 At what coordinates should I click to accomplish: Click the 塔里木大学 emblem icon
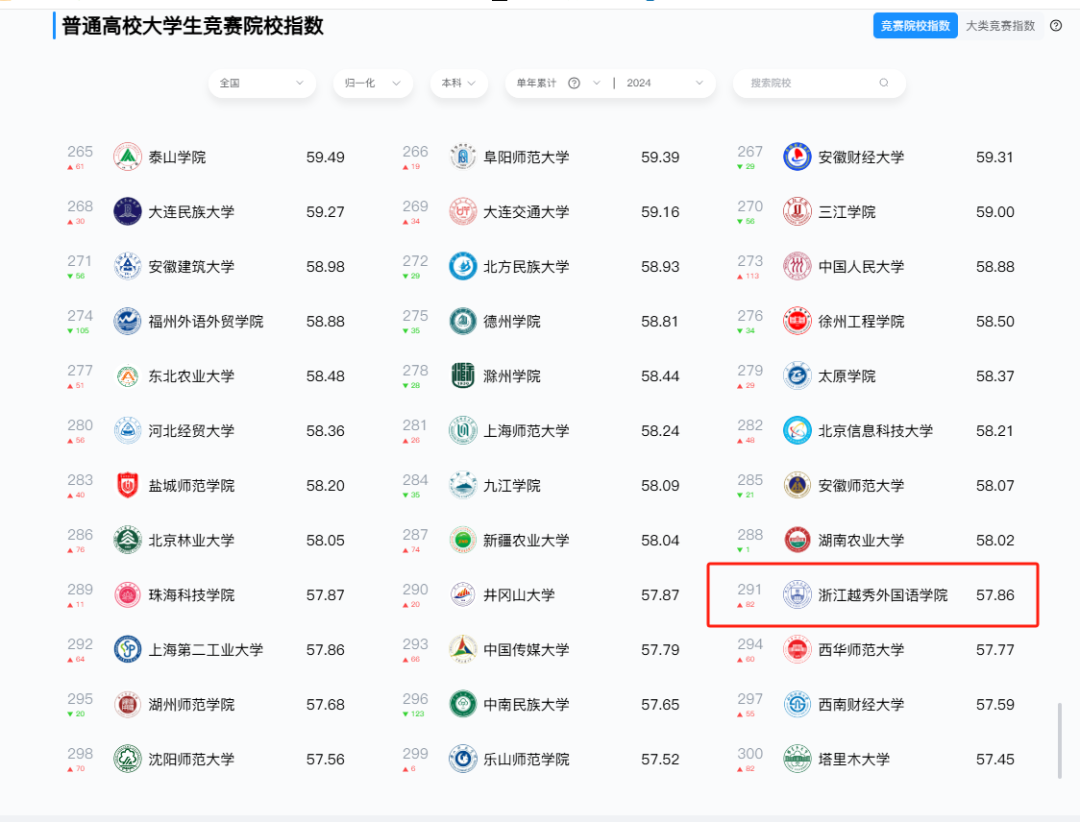(797, 758)
